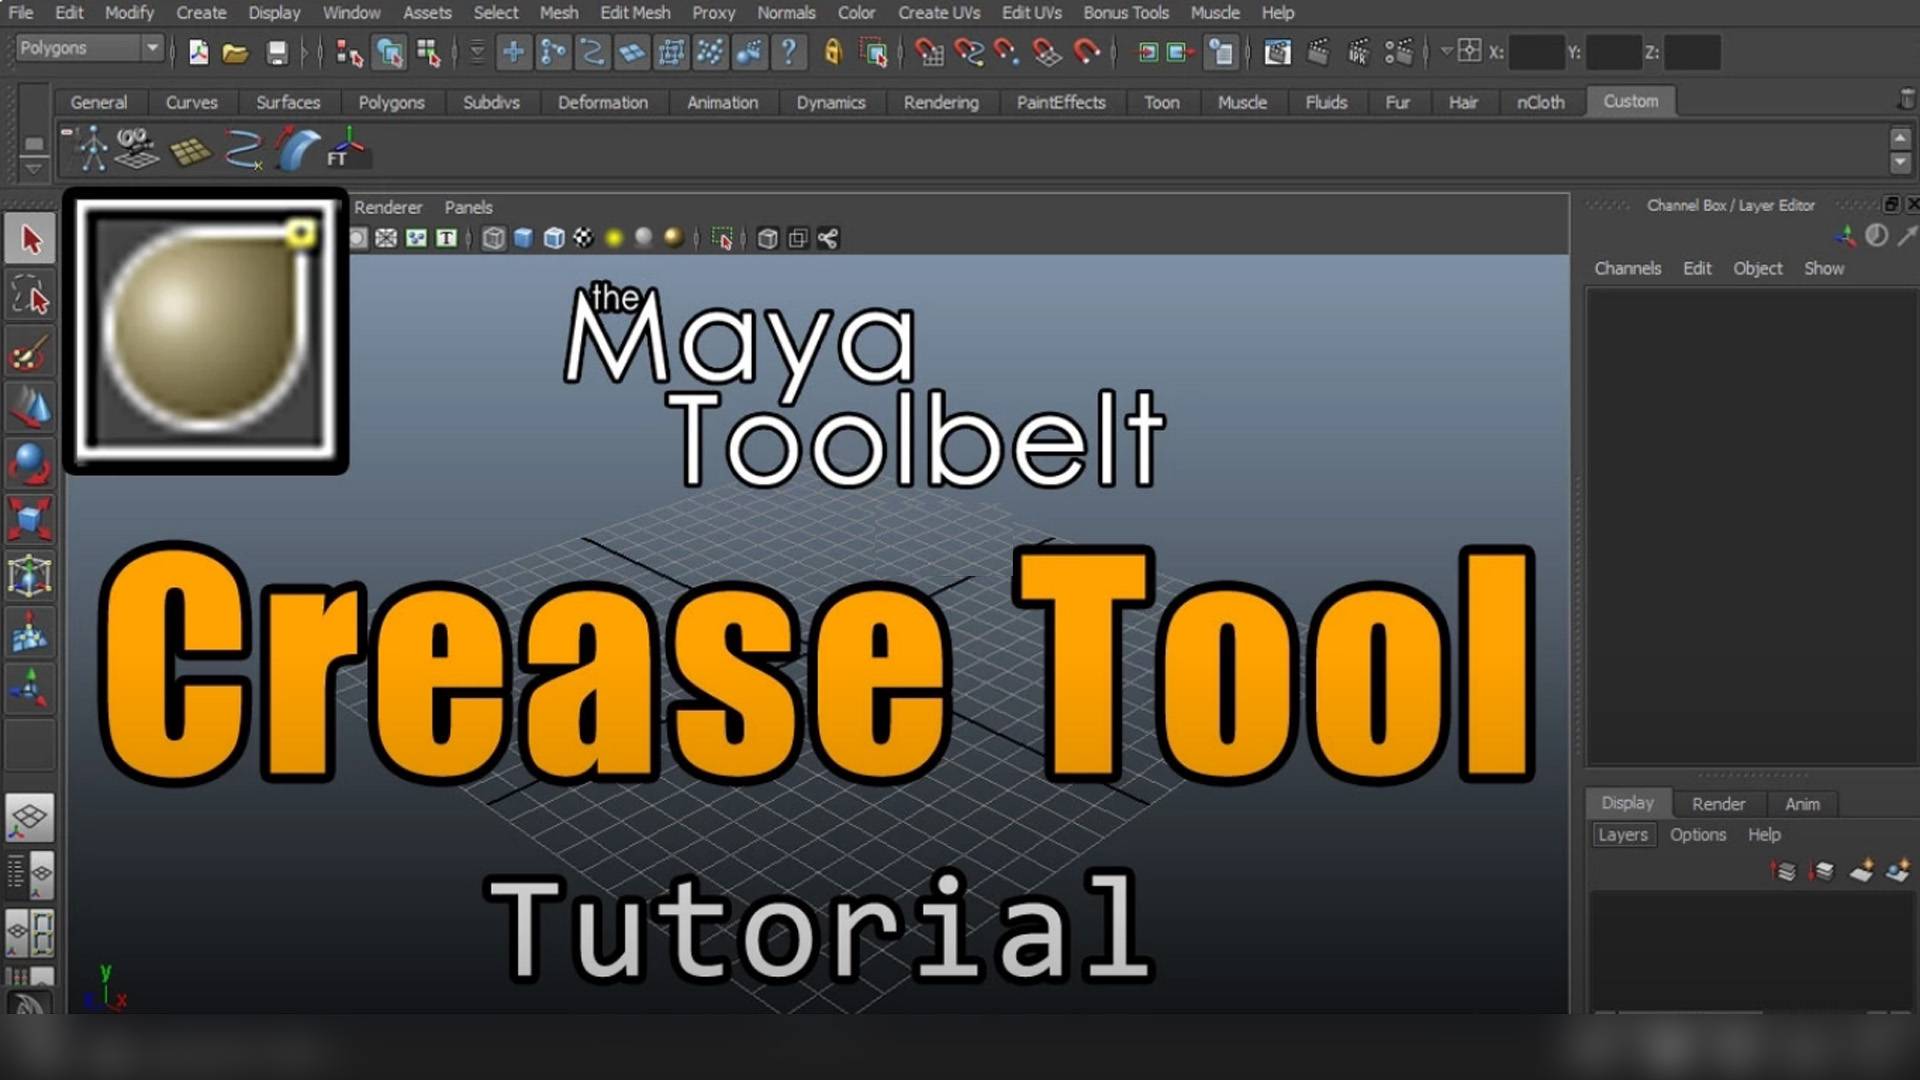Viewport: 1920px width, 1080px height.
Task: Enable snap to grids magnet
Action: click(x=929, y=52)
